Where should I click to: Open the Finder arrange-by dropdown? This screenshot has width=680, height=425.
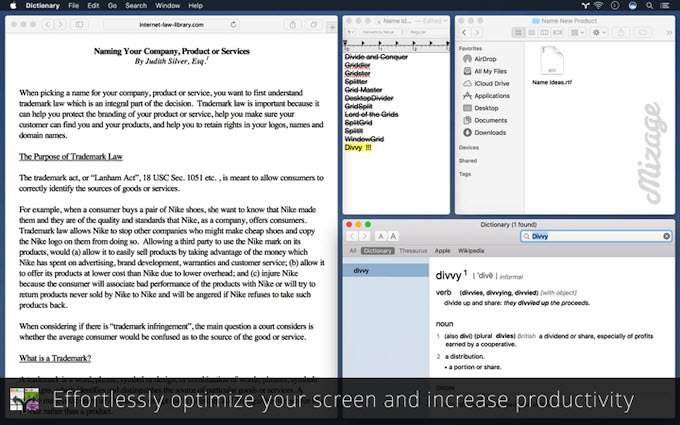pos(577,33)
